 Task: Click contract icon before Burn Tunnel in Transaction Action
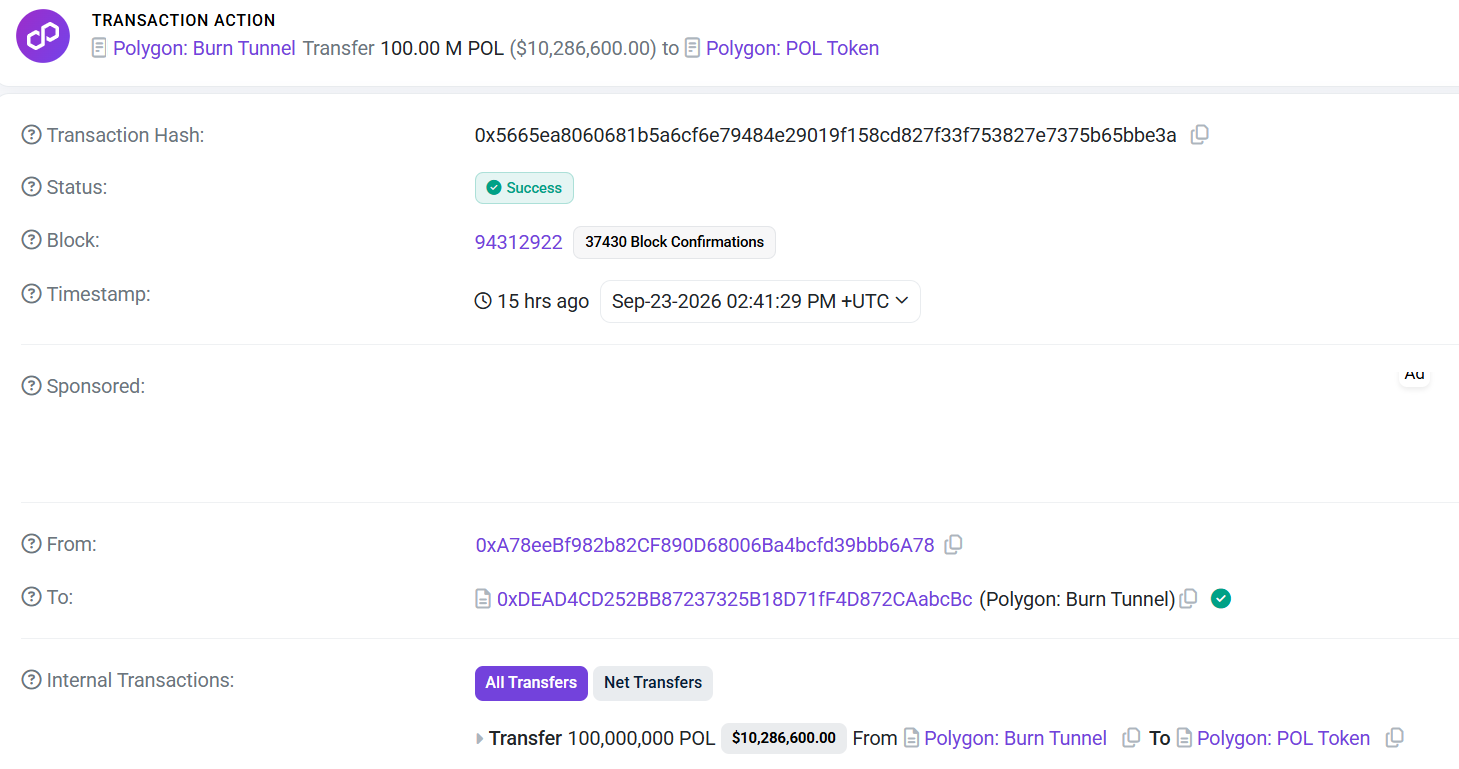[99, 48]
